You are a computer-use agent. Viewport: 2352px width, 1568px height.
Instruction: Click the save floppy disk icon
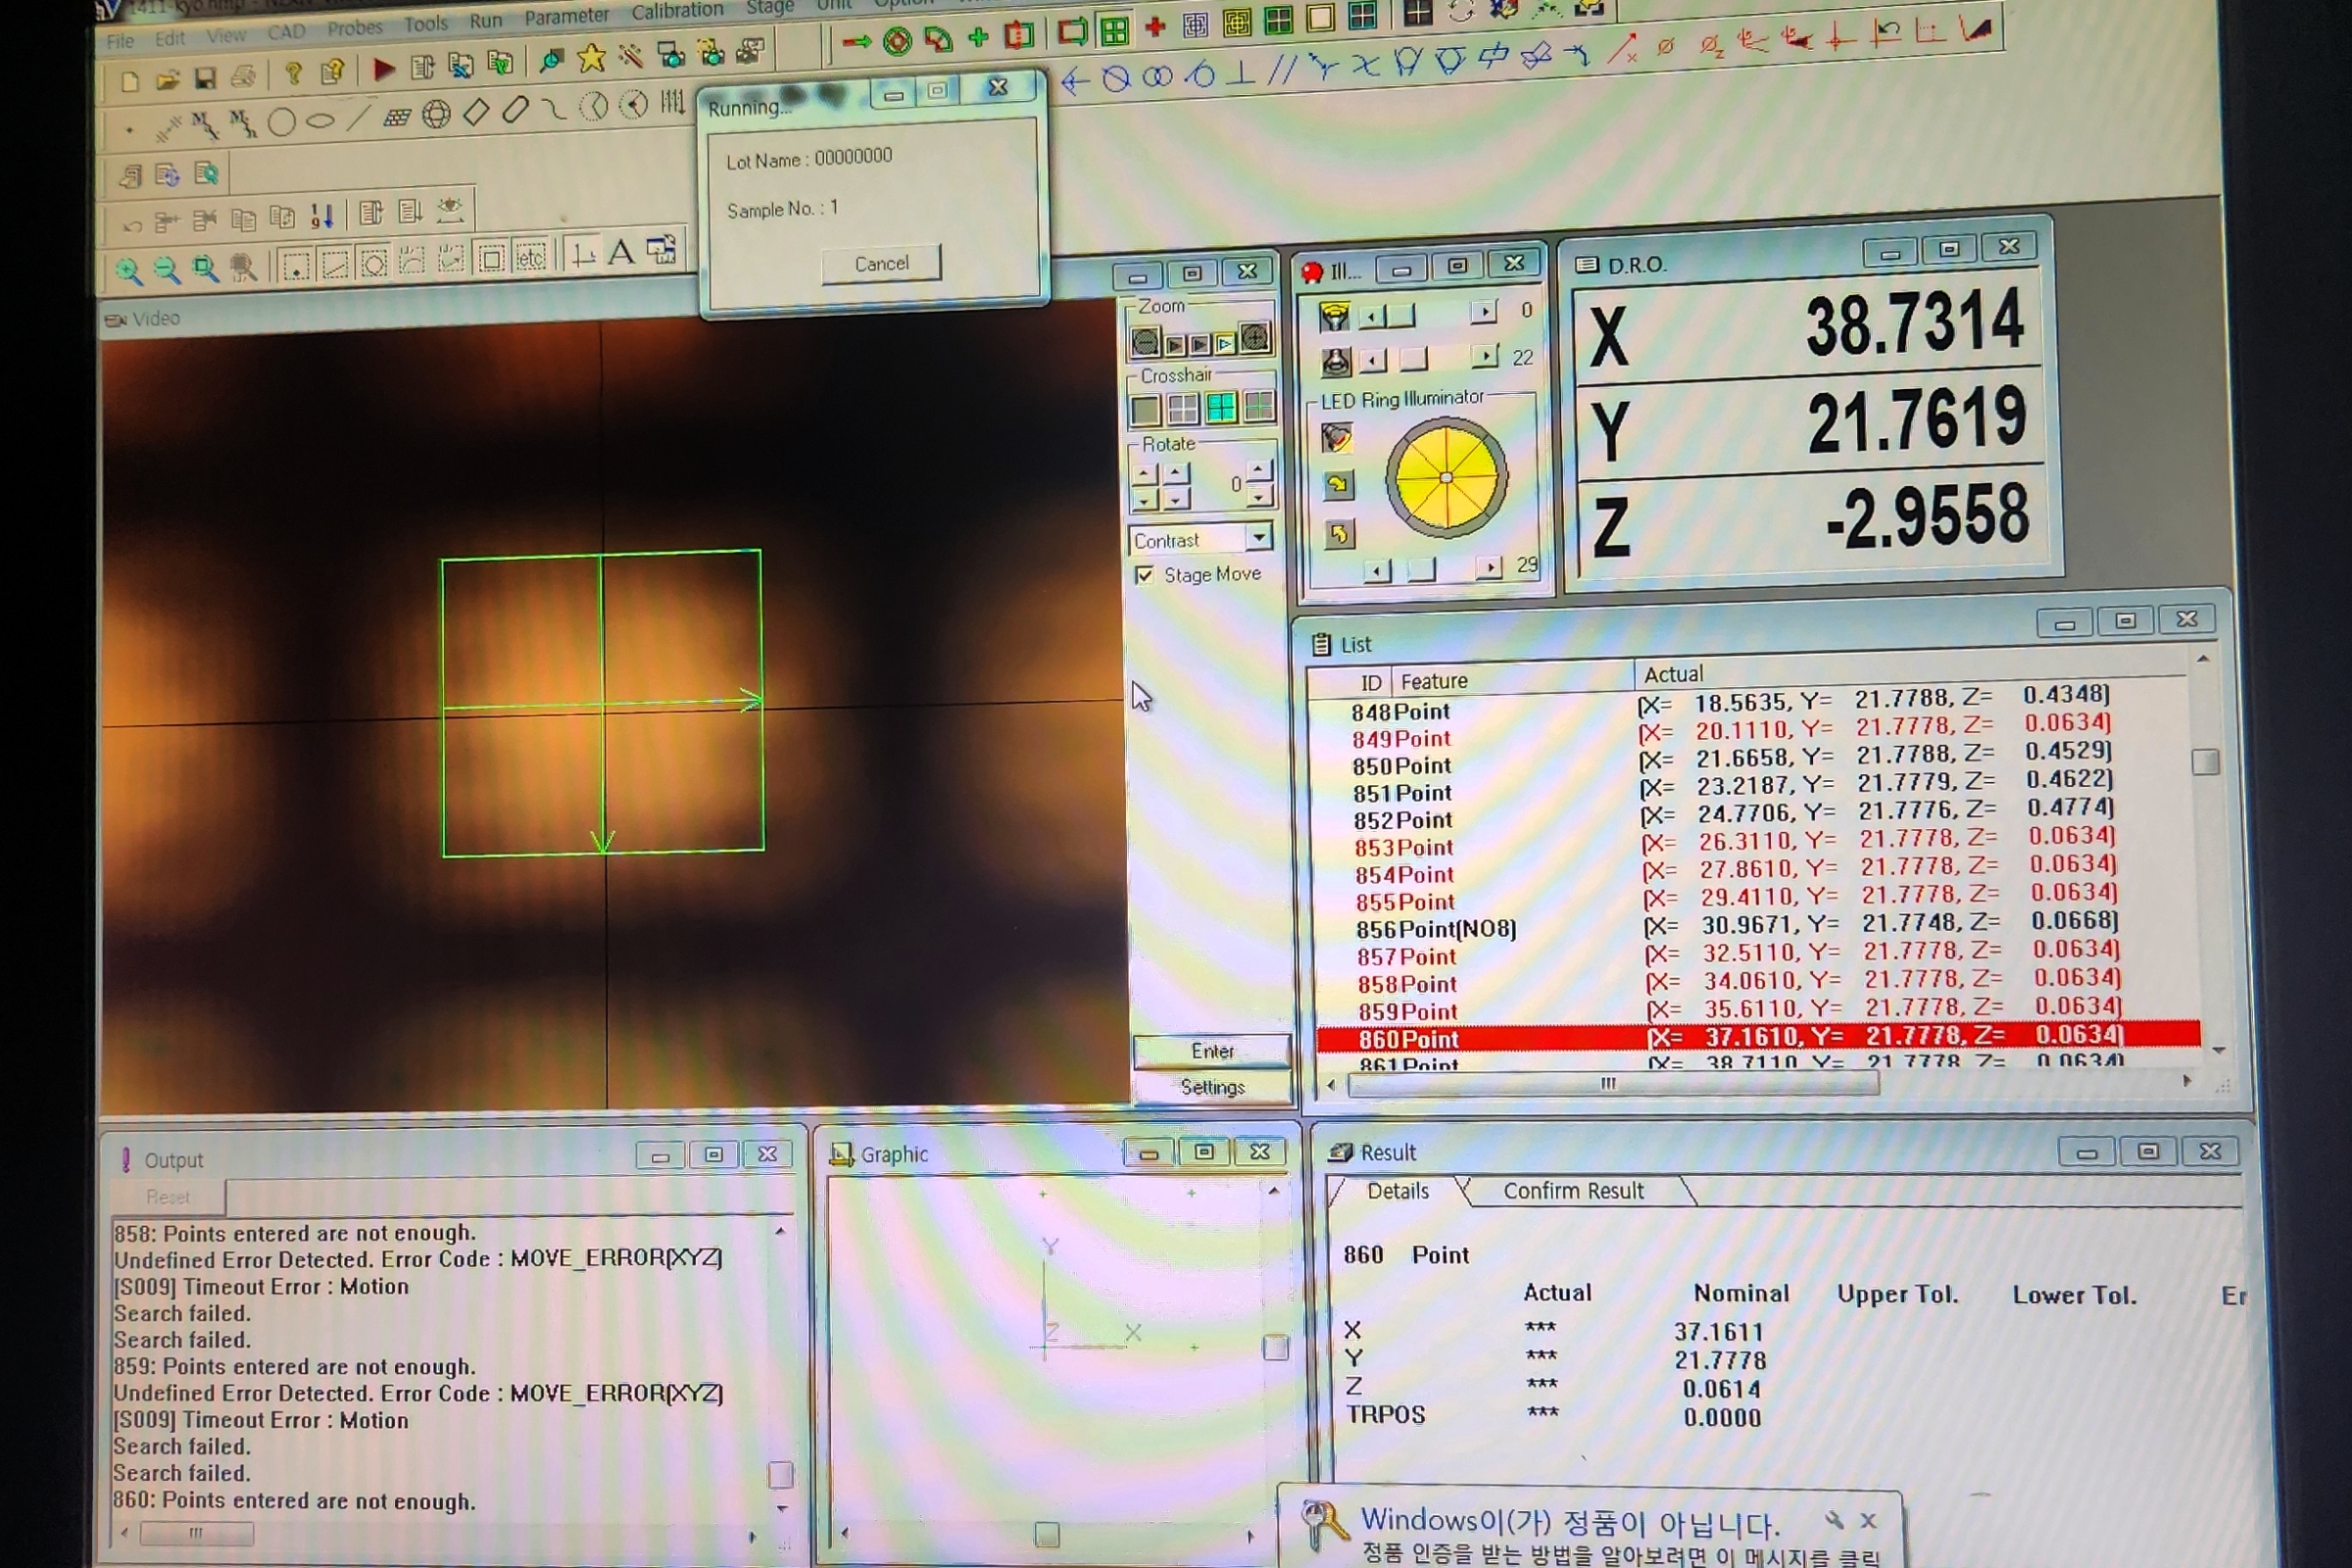(205, 78)
